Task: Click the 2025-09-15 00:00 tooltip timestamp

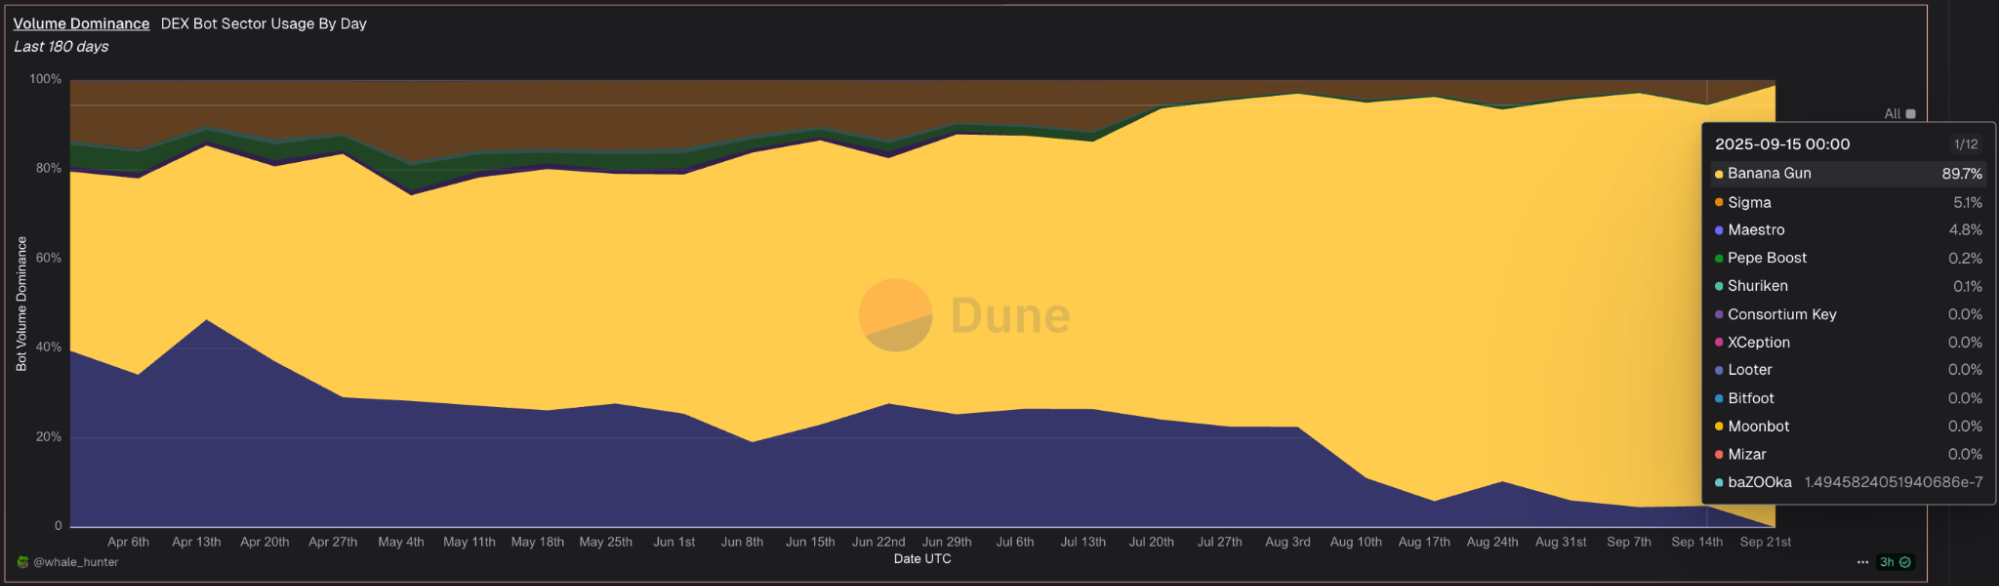Action: click(x=1782, y=144)
